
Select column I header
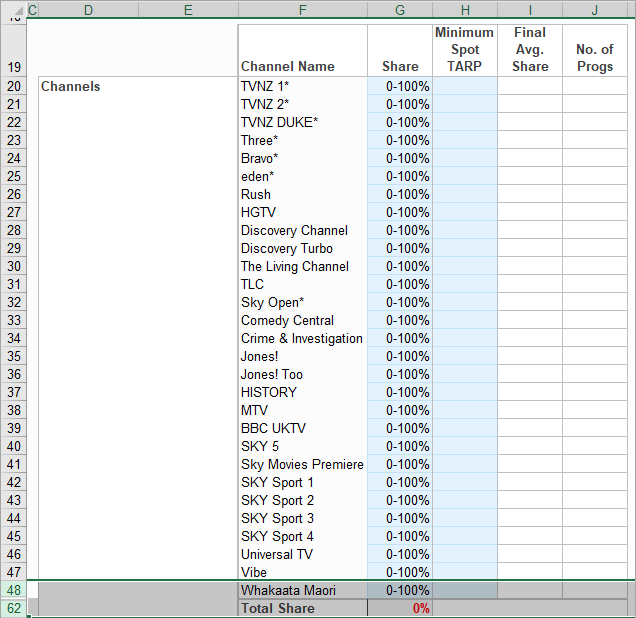[x=530, y=9]
